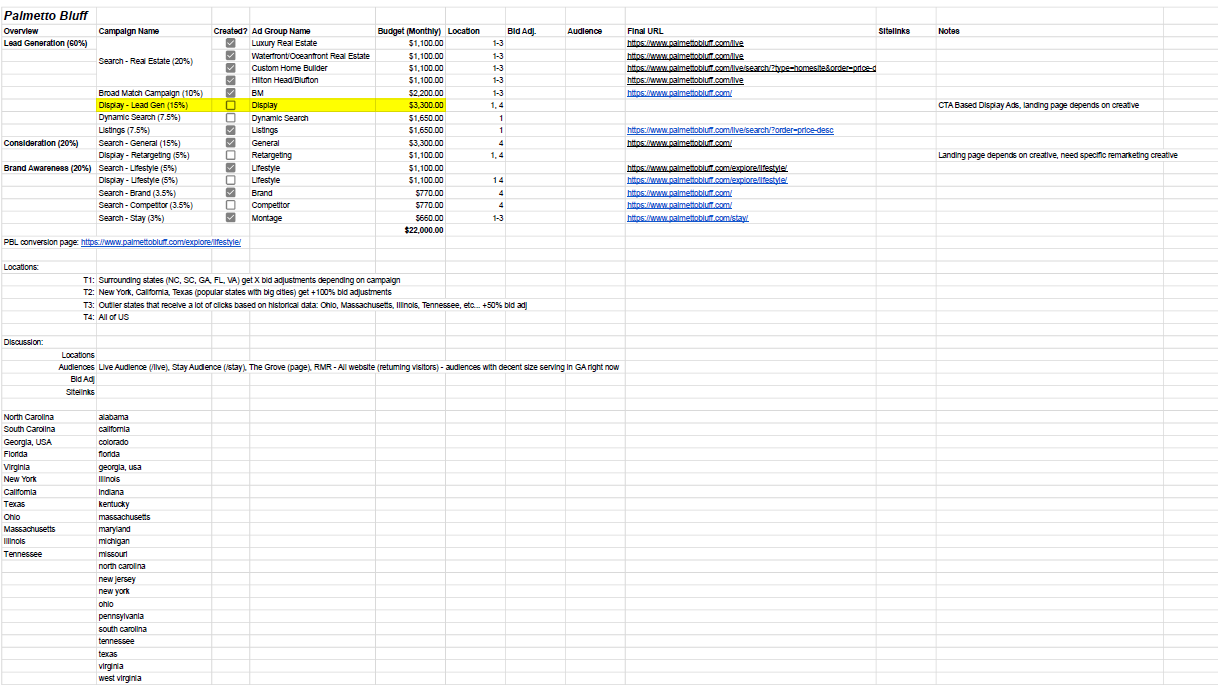Check the Created box for Dynamic Search
The image size is (1218, 686).
[x=231, y=118]
